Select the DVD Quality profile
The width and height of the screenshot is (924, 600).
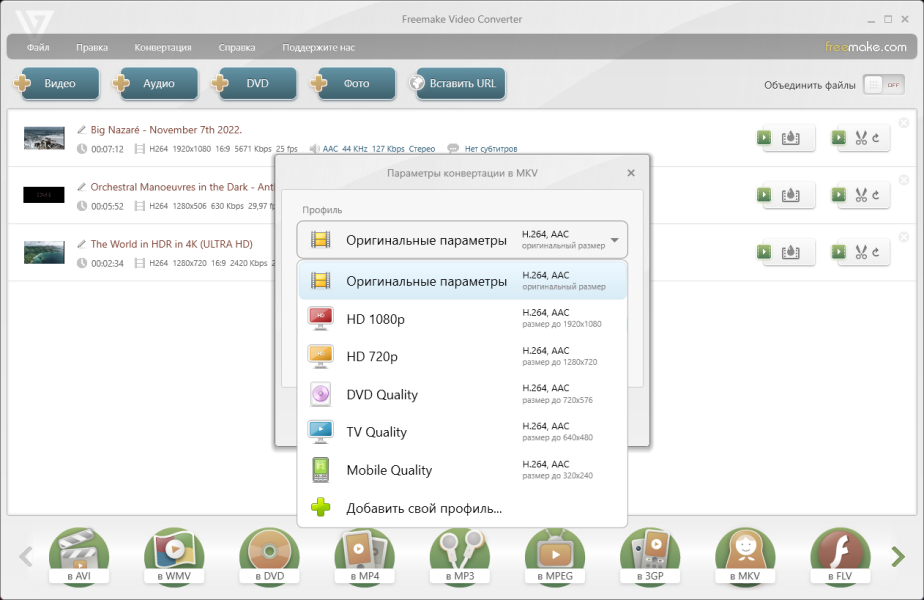(x=463, y=394)
